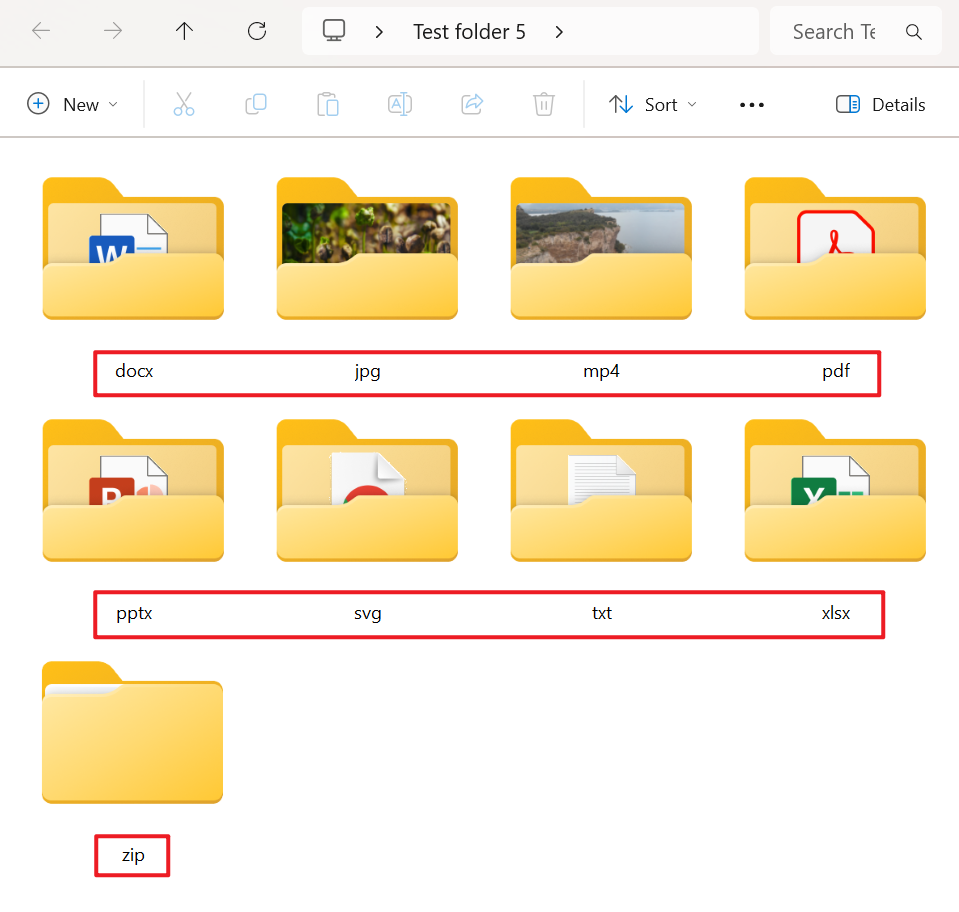Select the txt folder icon
This screenshot has width=959, height=912.
[601, 490]
